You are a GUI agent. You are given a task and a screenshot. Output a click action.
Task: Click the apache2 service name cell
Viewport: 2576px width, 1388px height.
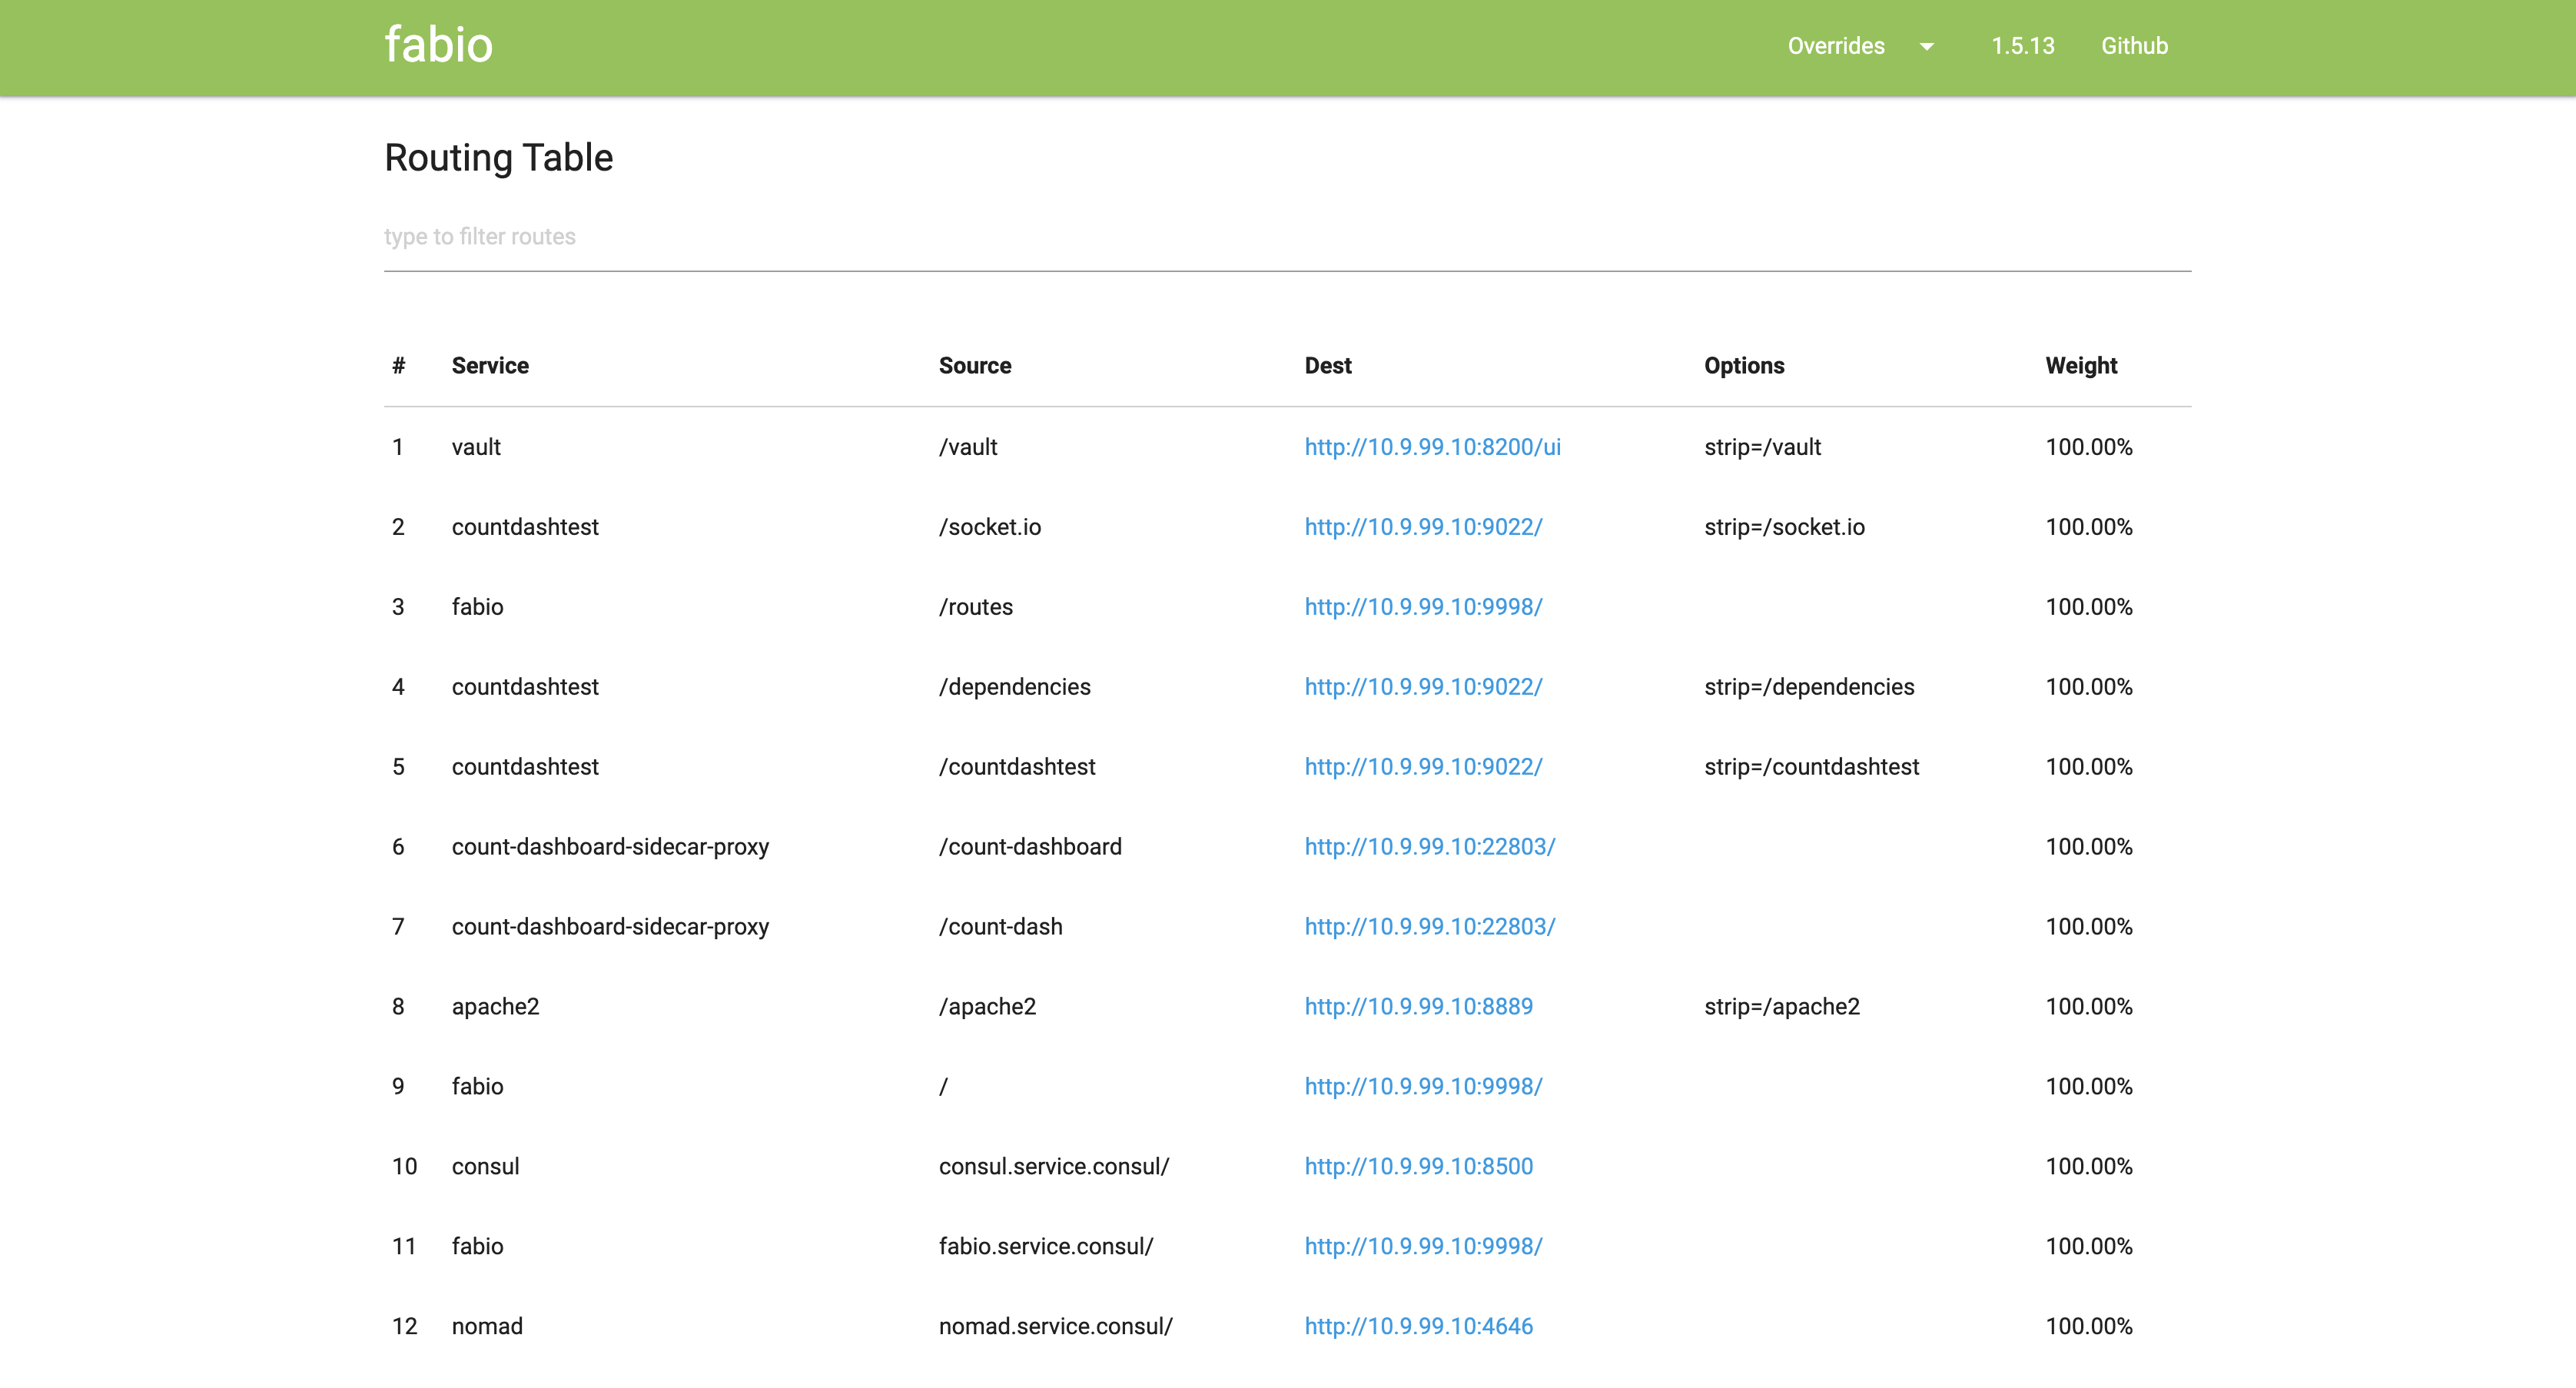[495, 1007]
